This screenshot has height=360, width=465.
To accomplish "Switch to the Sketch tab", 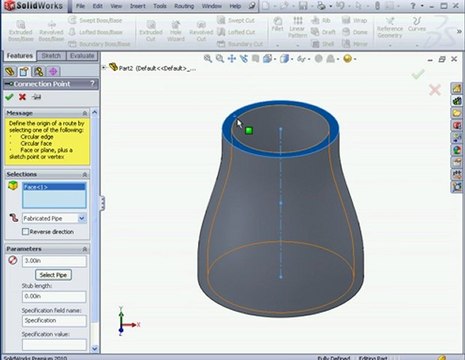I will 51,56.
